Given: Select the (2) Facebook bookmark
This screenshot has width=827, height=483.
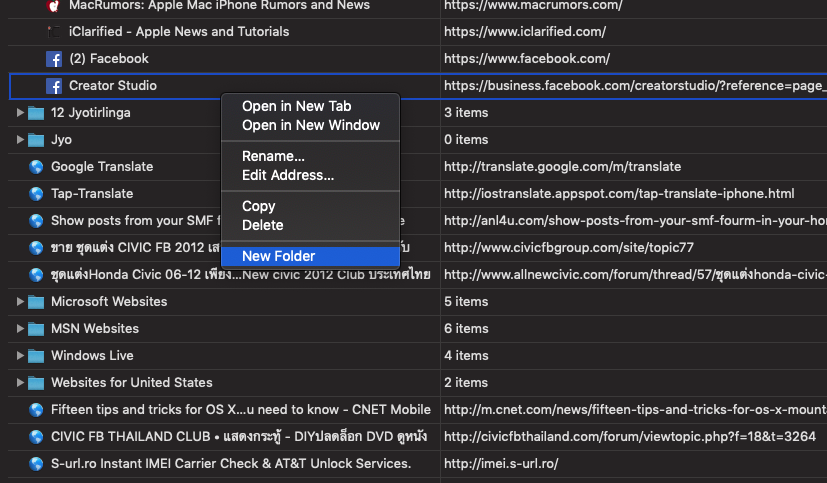Looking at the screenshot, I should 109,59.
